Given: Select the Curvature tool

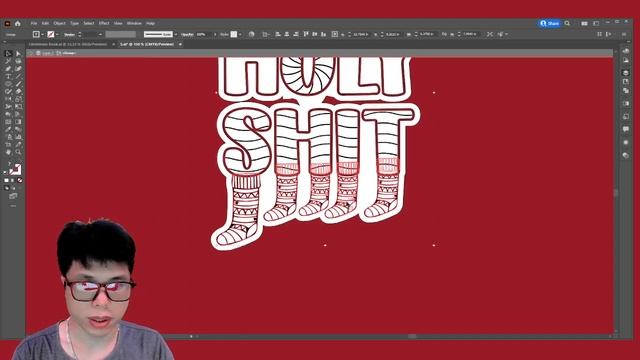Looking at the screenshot, I should click(18, 69).
